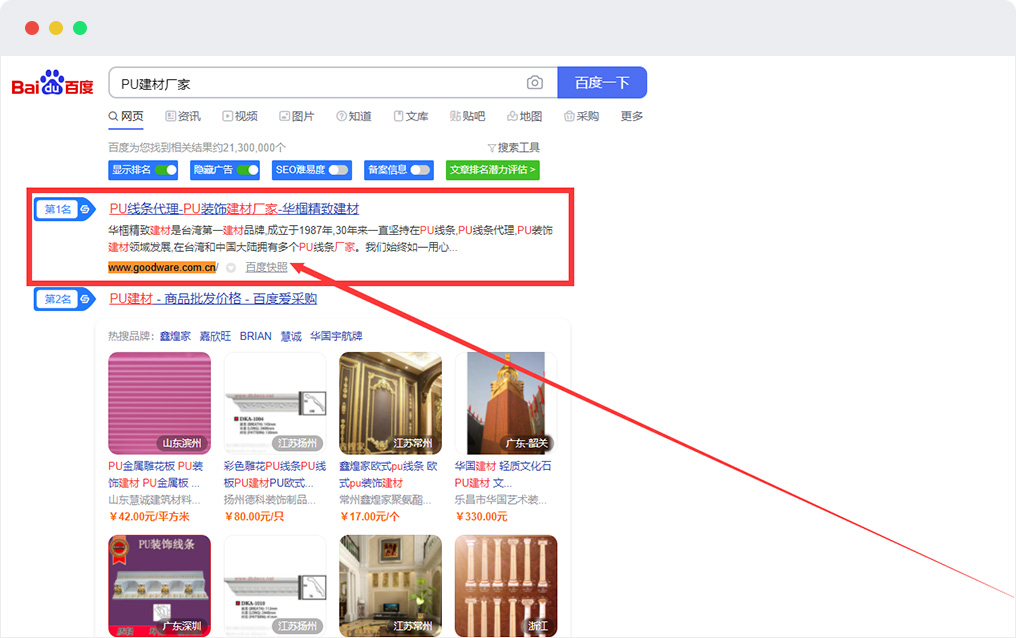Image resolution: width=1016 pixels, height=638 pixels.
Task: Open the second-row 江苏常州 living room thumbnail
Action: pyautogui.click(x=390, y=586)
